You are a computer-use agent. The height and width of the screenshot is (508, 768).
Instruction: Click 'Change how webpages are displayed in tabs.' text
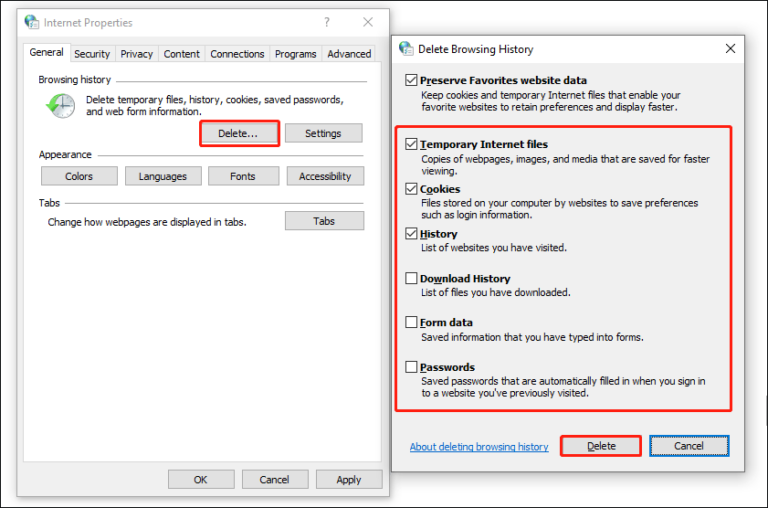pyautogui.click(x=147, y=222)
